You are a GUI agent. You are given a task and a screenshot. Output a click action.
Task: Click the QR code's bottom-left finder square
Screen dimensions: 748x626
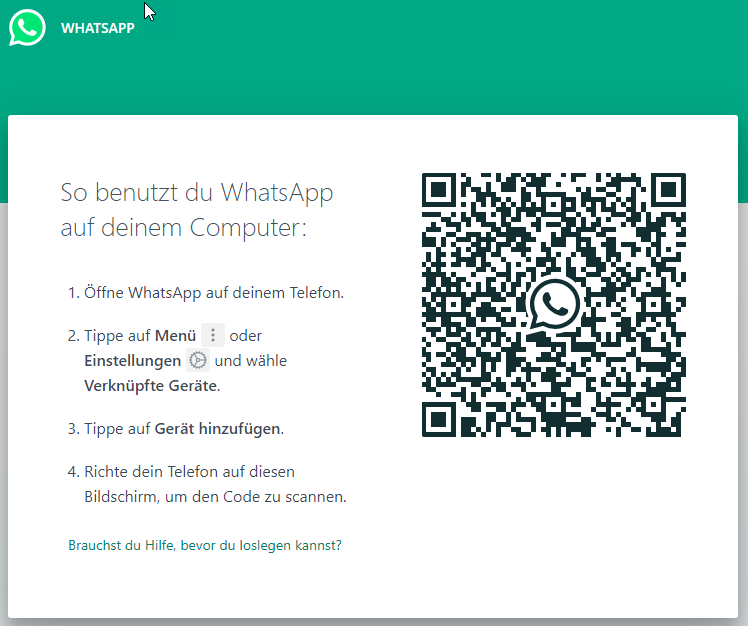point(441,419)
